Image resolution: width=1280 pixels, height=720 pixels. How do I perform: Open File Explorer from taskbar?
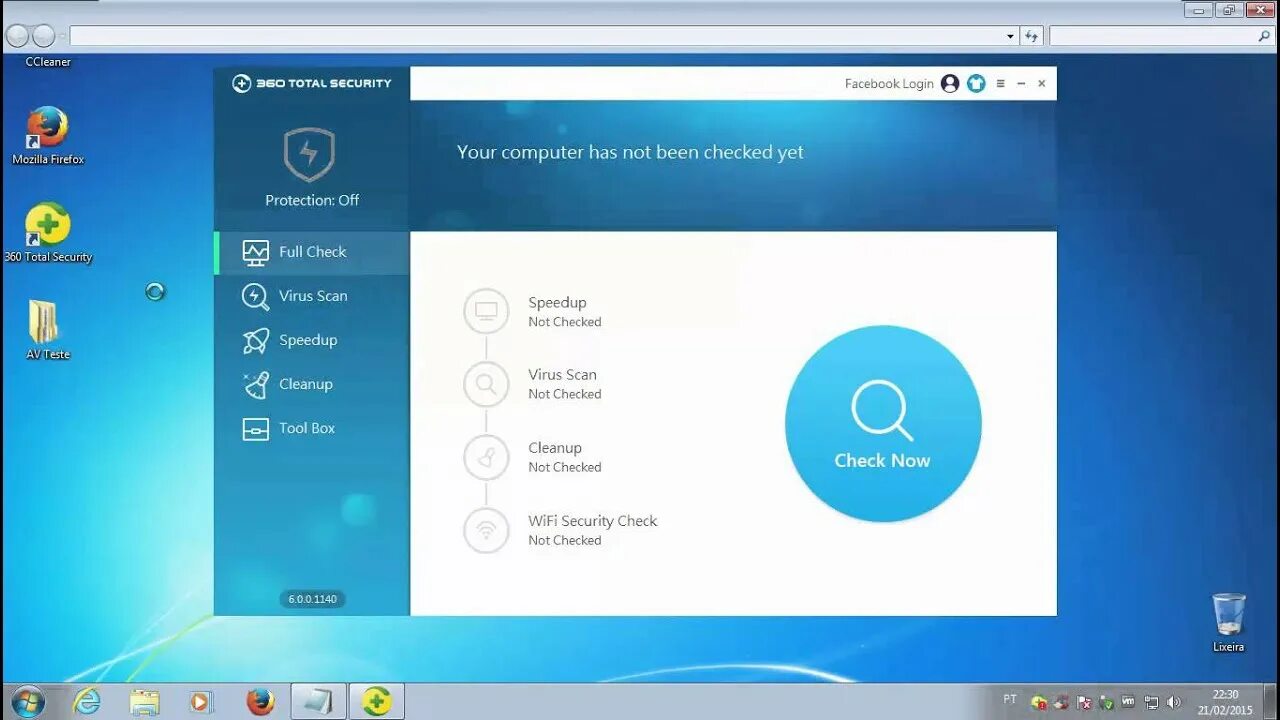click(x=145, y=702)
